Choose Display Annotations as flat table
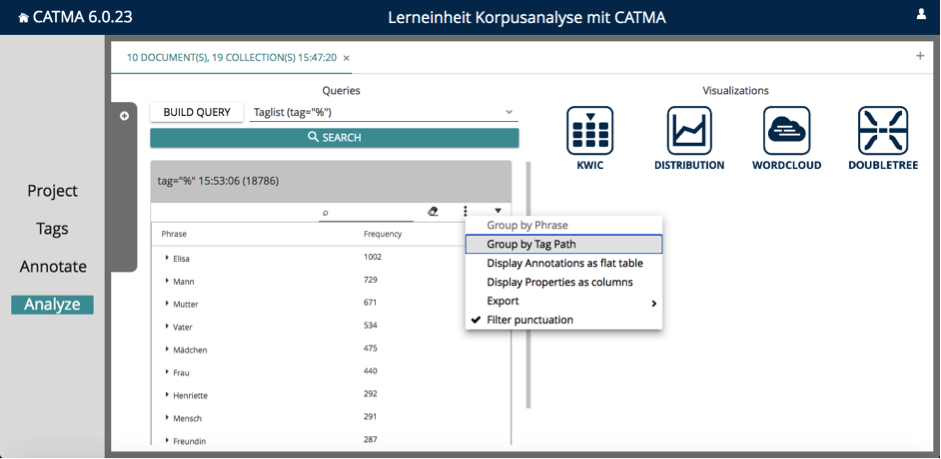 [564, 263]
